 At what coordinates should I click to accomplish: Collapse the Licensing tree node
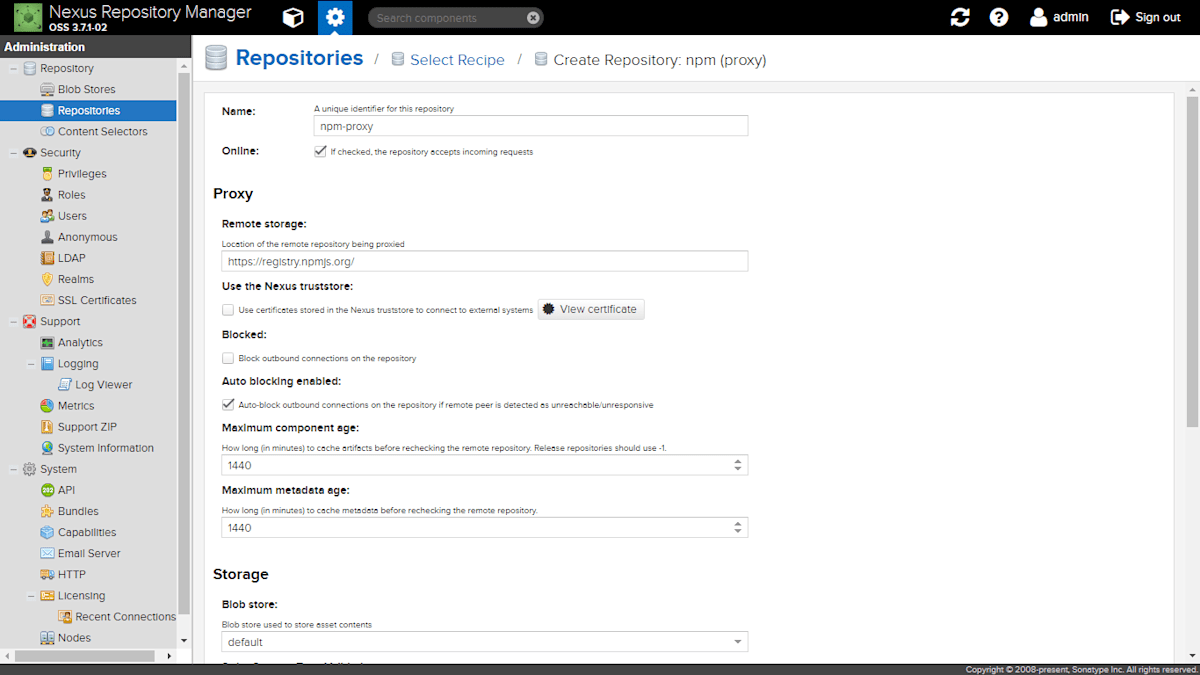(x=31, y=596)
